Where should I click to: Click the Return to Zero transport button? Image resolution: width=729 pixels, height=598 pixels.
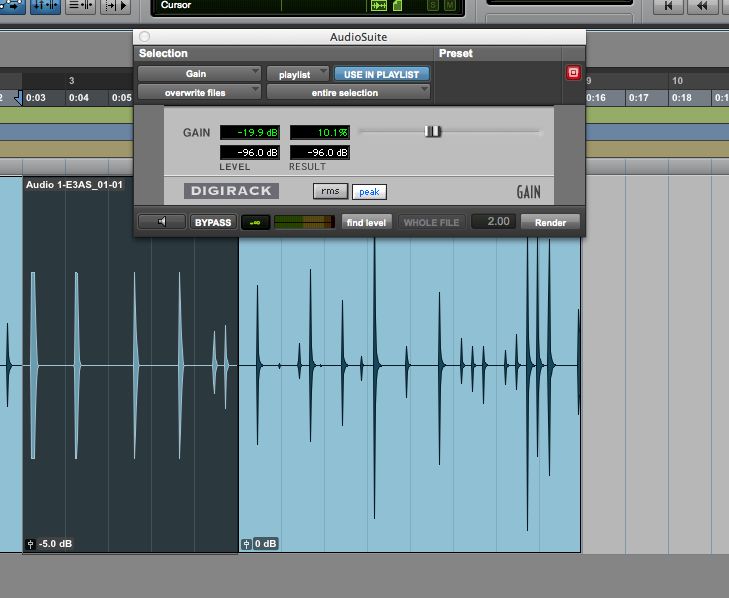point(669,6)
